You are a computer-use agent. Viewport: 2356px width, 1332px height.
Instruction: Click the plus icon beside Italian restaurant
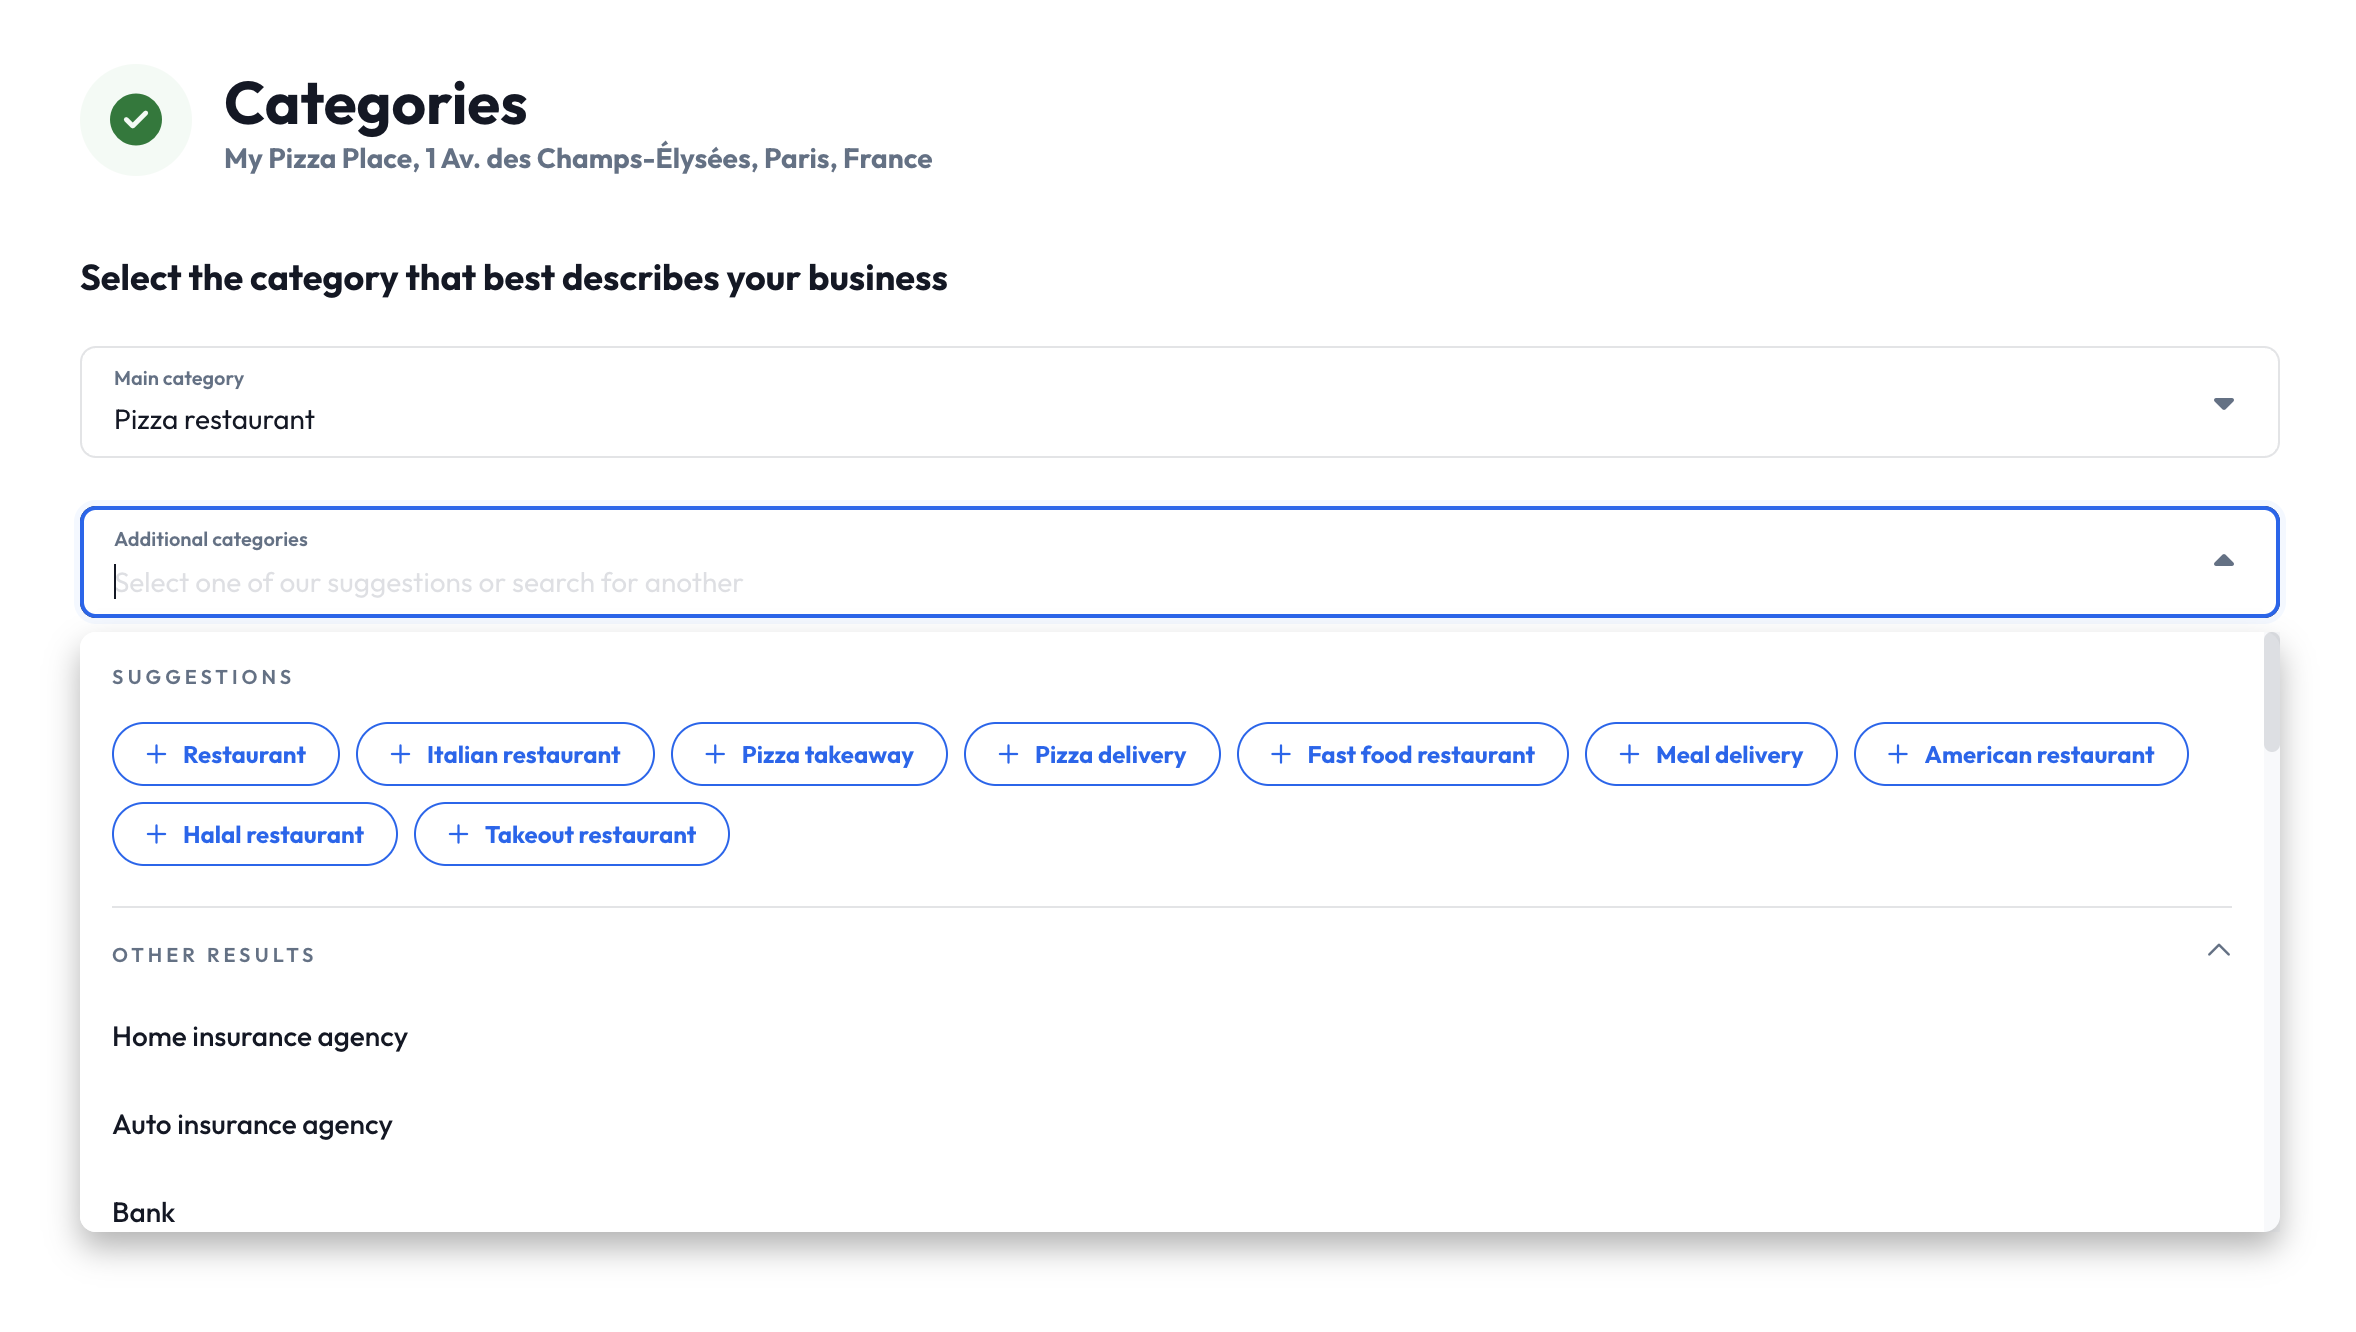[401, 754]
